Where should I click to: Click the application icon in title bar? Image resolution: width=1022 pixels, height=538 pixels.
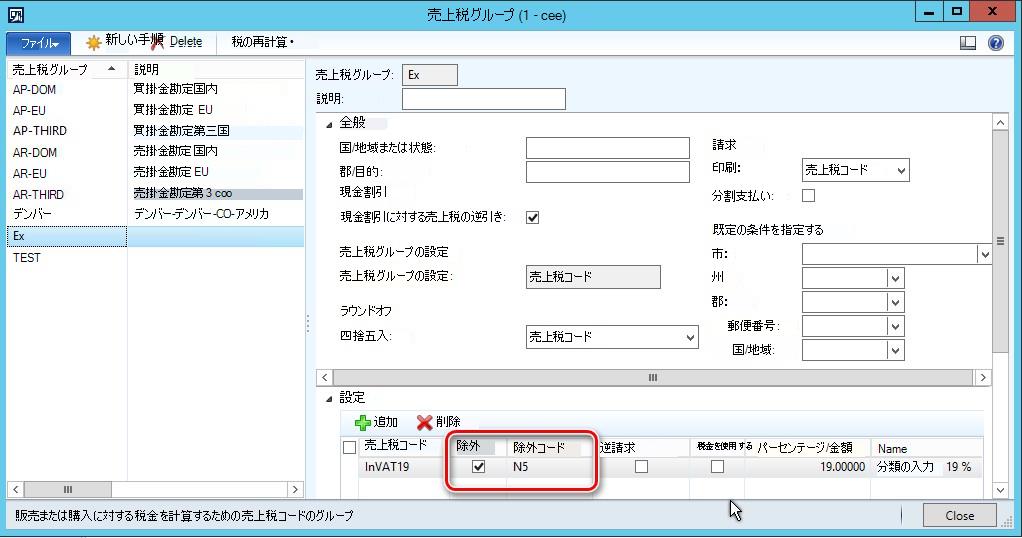(16, 14)
